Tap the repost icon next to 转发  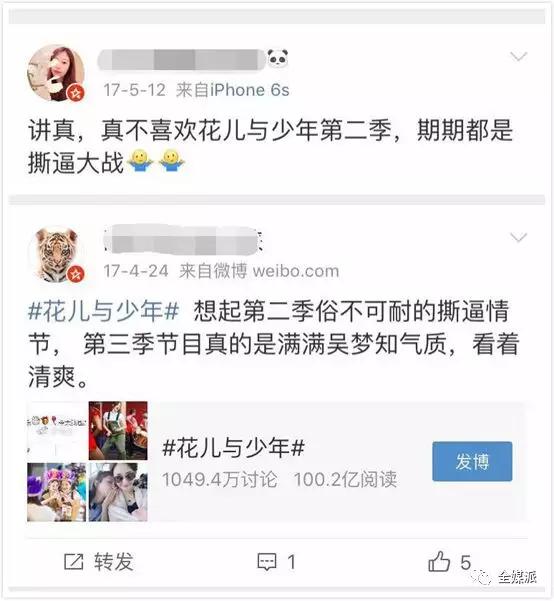click(x=74, y=562)
